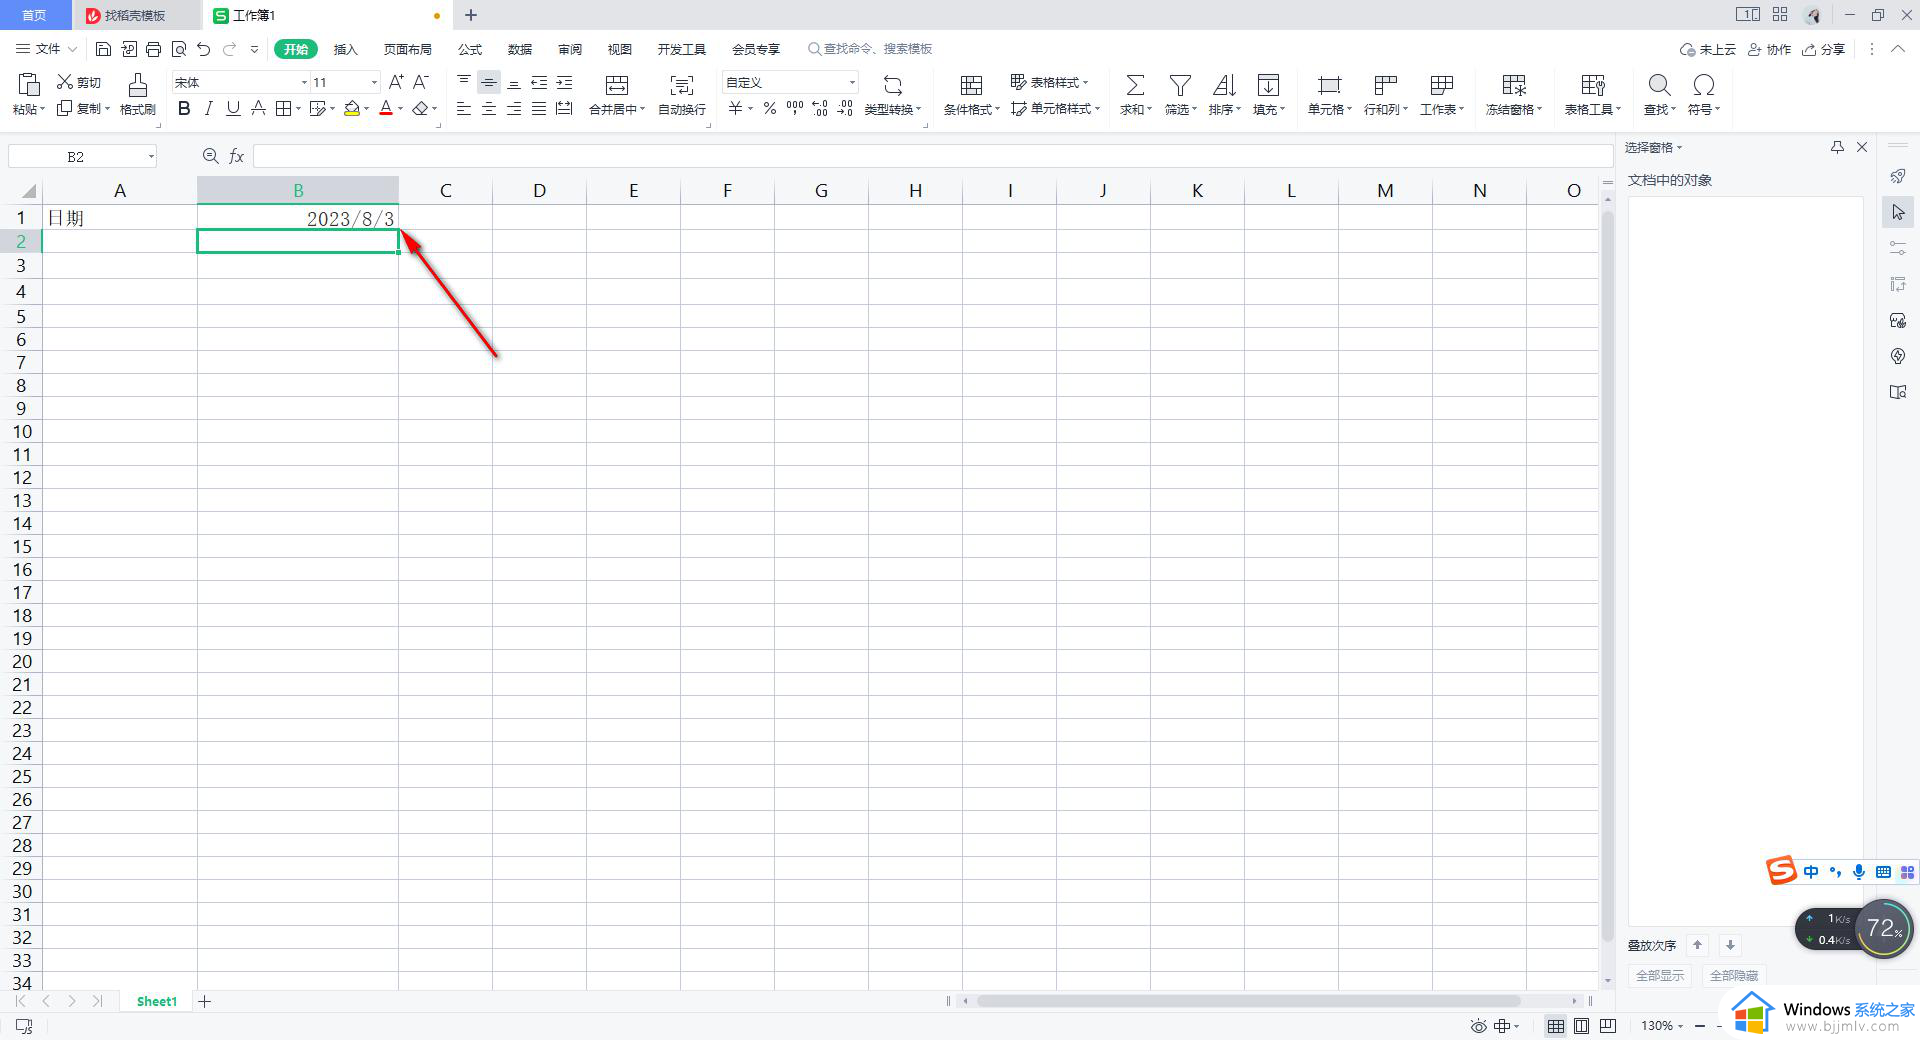Click Show All (全部显示) in selection pane

coord(1660,975)
